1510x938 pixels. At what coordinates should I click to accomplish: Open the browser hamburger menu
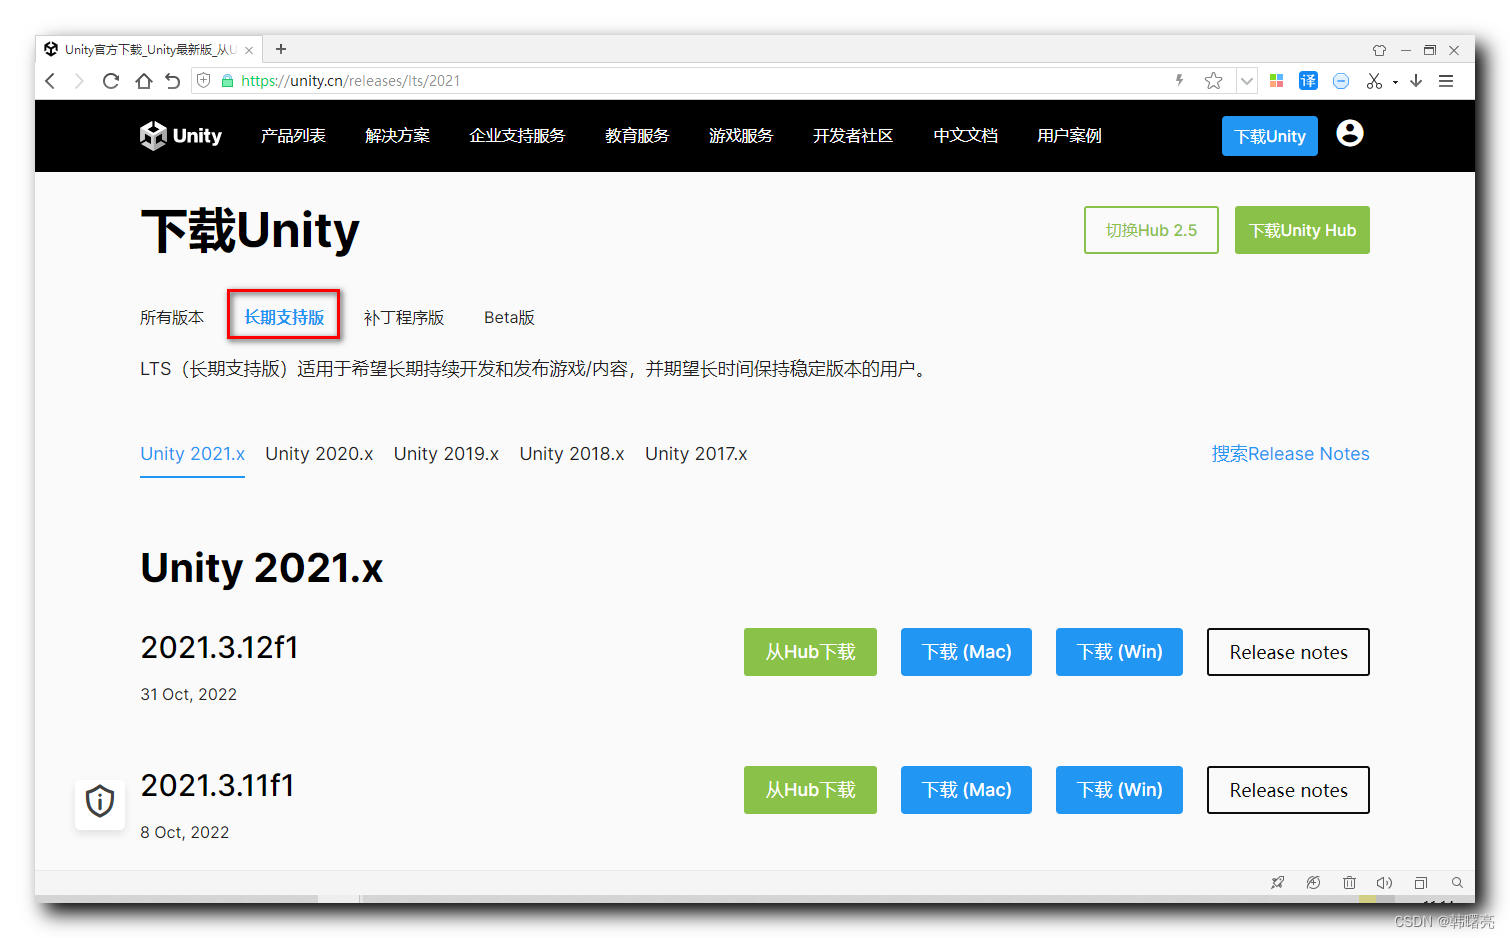1446,81
